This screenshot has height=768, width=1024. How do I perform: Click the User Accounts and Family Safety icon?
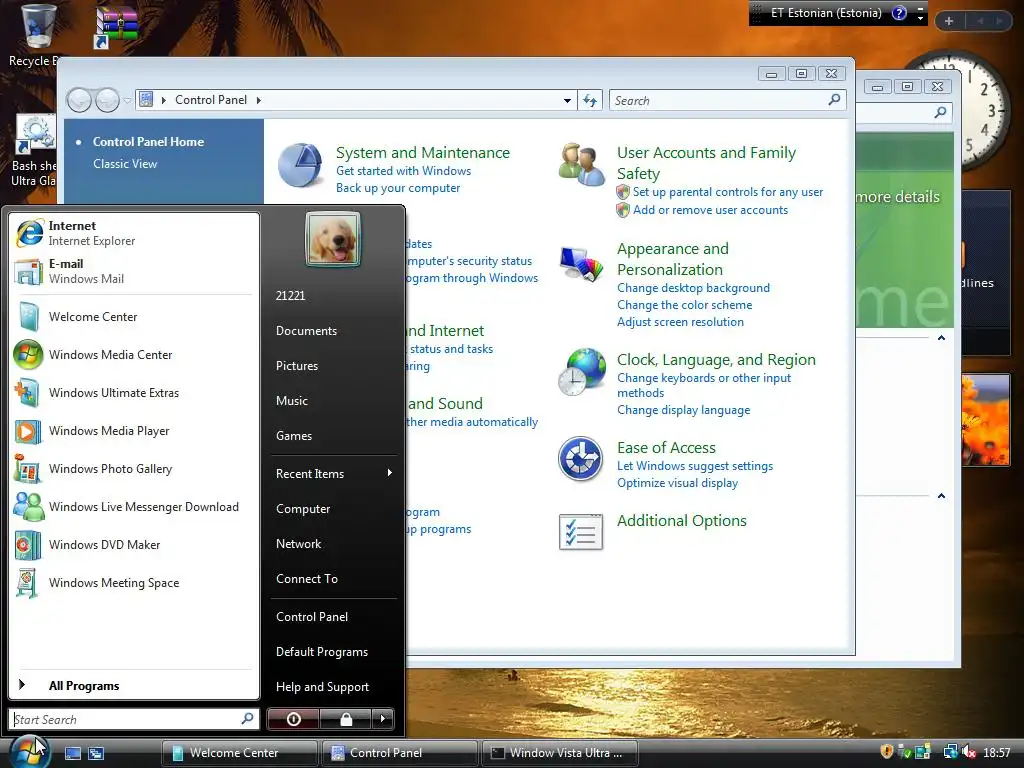[x=581, y=165]
